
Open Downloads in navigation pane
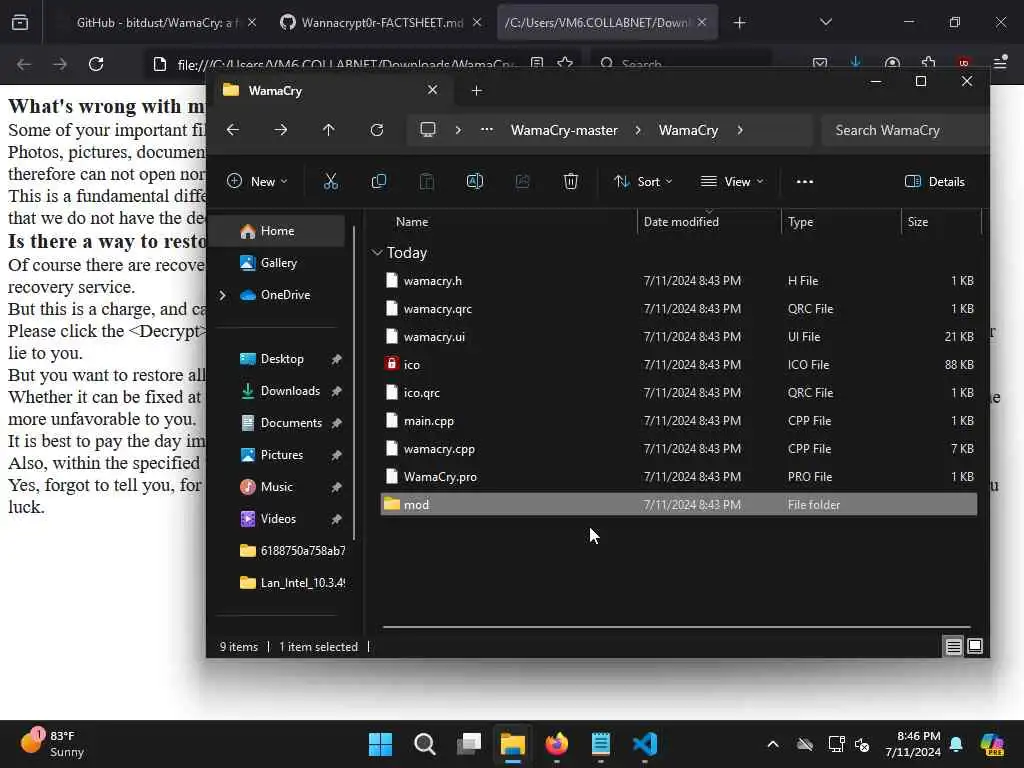coord(290,391)
